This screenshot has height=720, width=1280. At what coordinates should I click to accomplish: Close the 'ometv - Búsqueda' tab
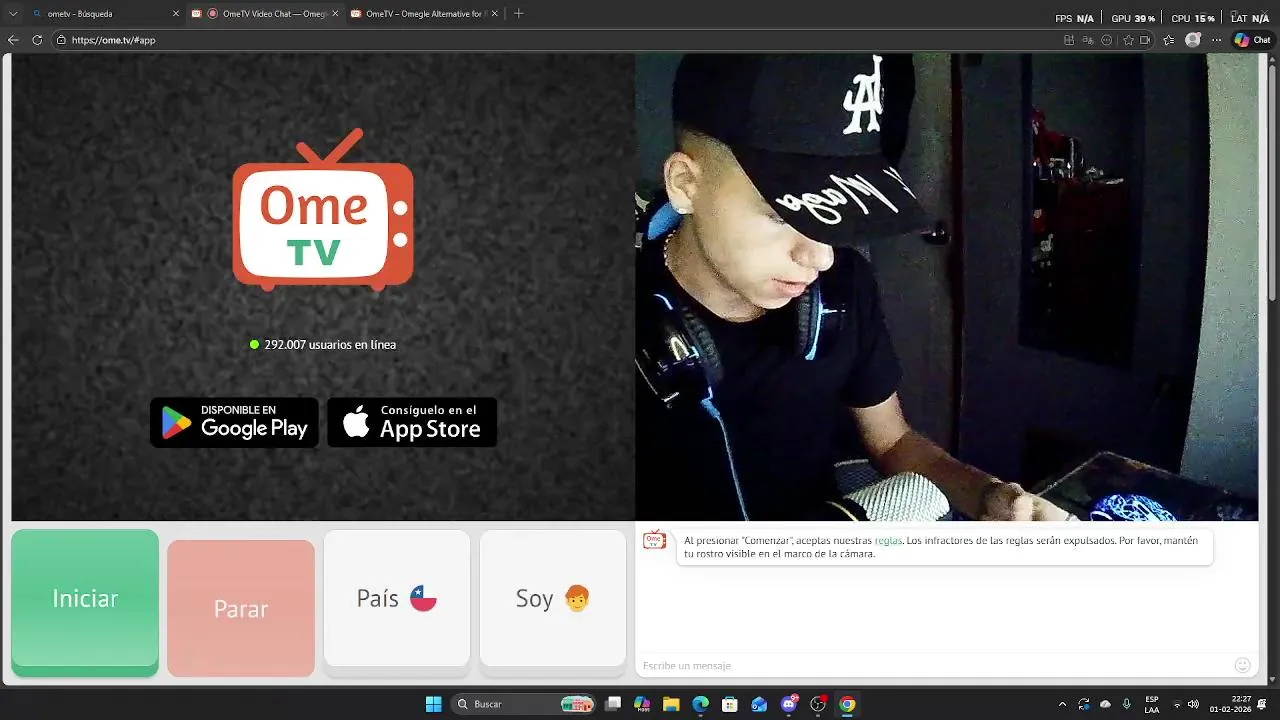176,14
